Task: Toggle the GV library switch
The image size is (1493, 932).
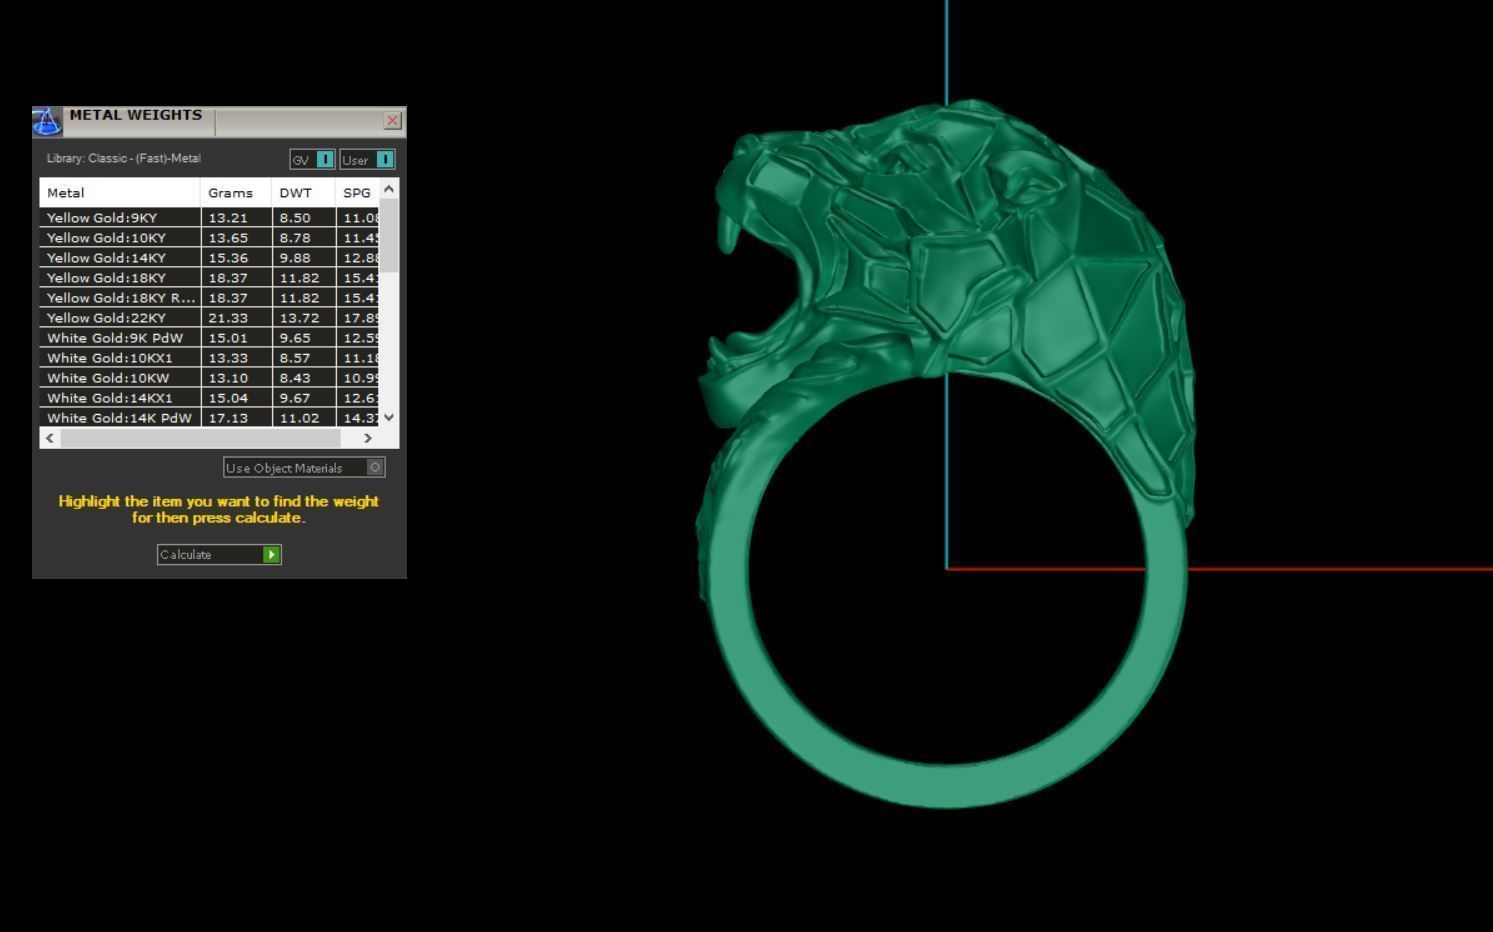Action: tap(312, 159)
